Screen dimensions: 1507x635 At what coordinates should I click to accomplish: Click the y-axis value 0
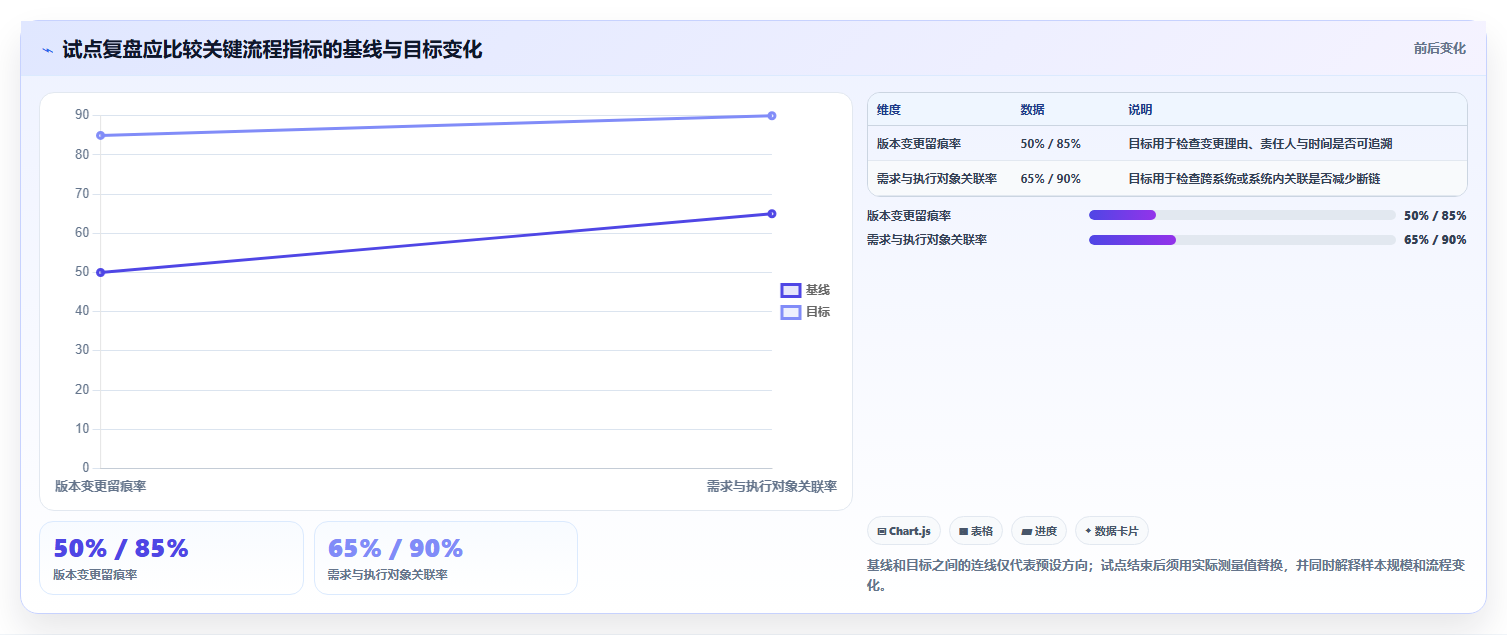tap(86, 467)
